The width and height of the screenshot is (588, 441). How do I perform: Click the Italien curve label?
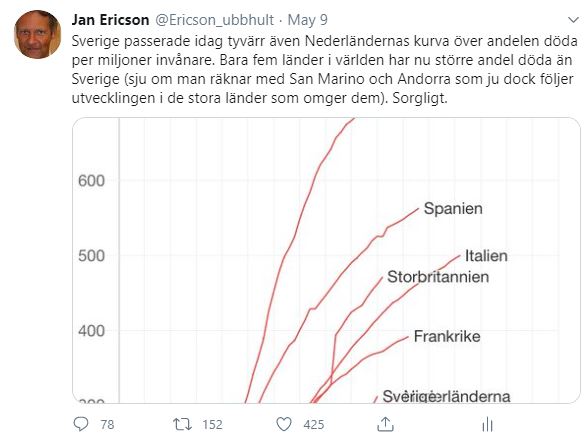pos(486,256)
